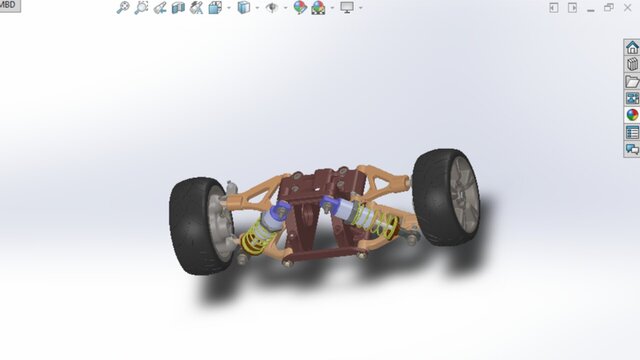Viewport: 640px width, 360px height.
Task: Open the Display Style dropdown arrow
Action: tap(257, 8)
